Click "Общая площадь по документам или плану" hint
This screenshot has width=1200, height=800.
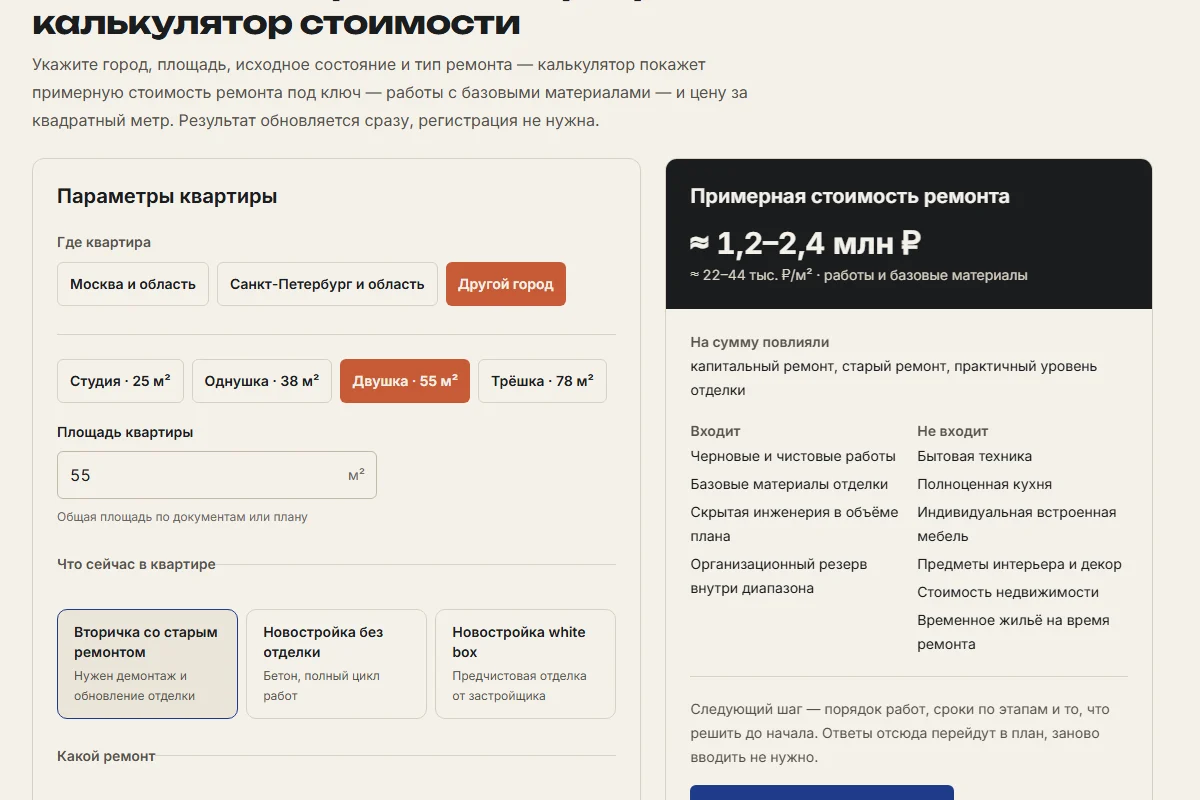click(182, 517)
